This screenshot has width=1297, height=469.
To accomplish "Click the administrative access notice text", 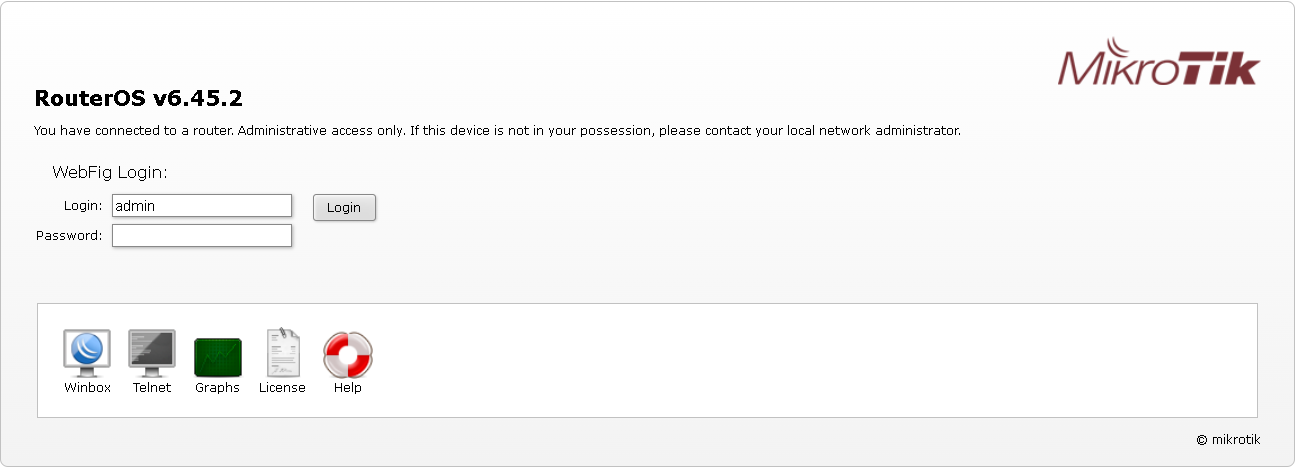I will [497, 131].
